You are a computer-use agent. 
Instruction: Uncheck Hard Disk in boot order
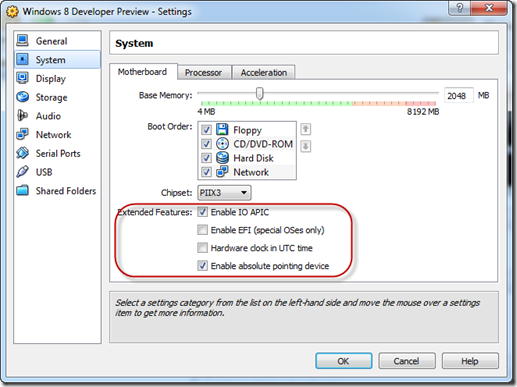[x=206, y=158]
